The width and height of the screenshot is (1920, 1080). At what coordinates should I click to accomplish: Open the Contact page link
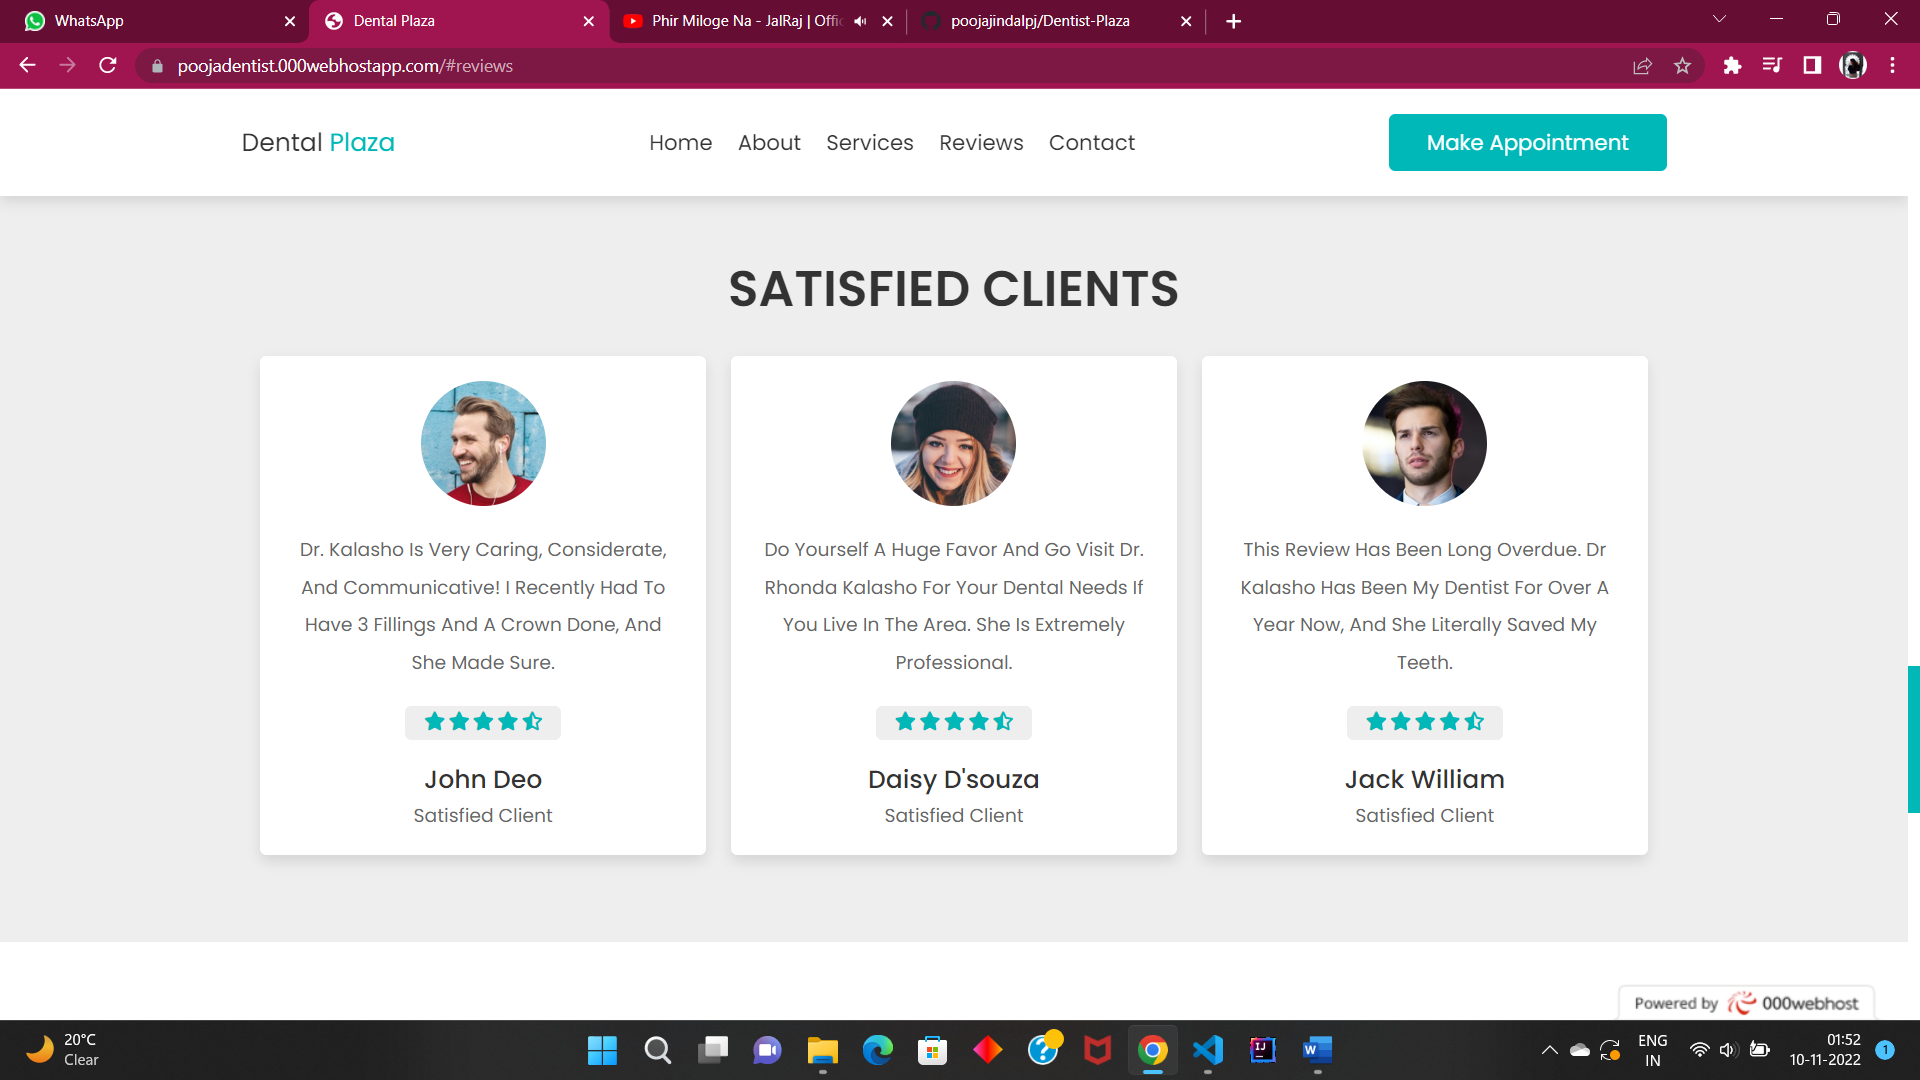(x=1092, y=142)
